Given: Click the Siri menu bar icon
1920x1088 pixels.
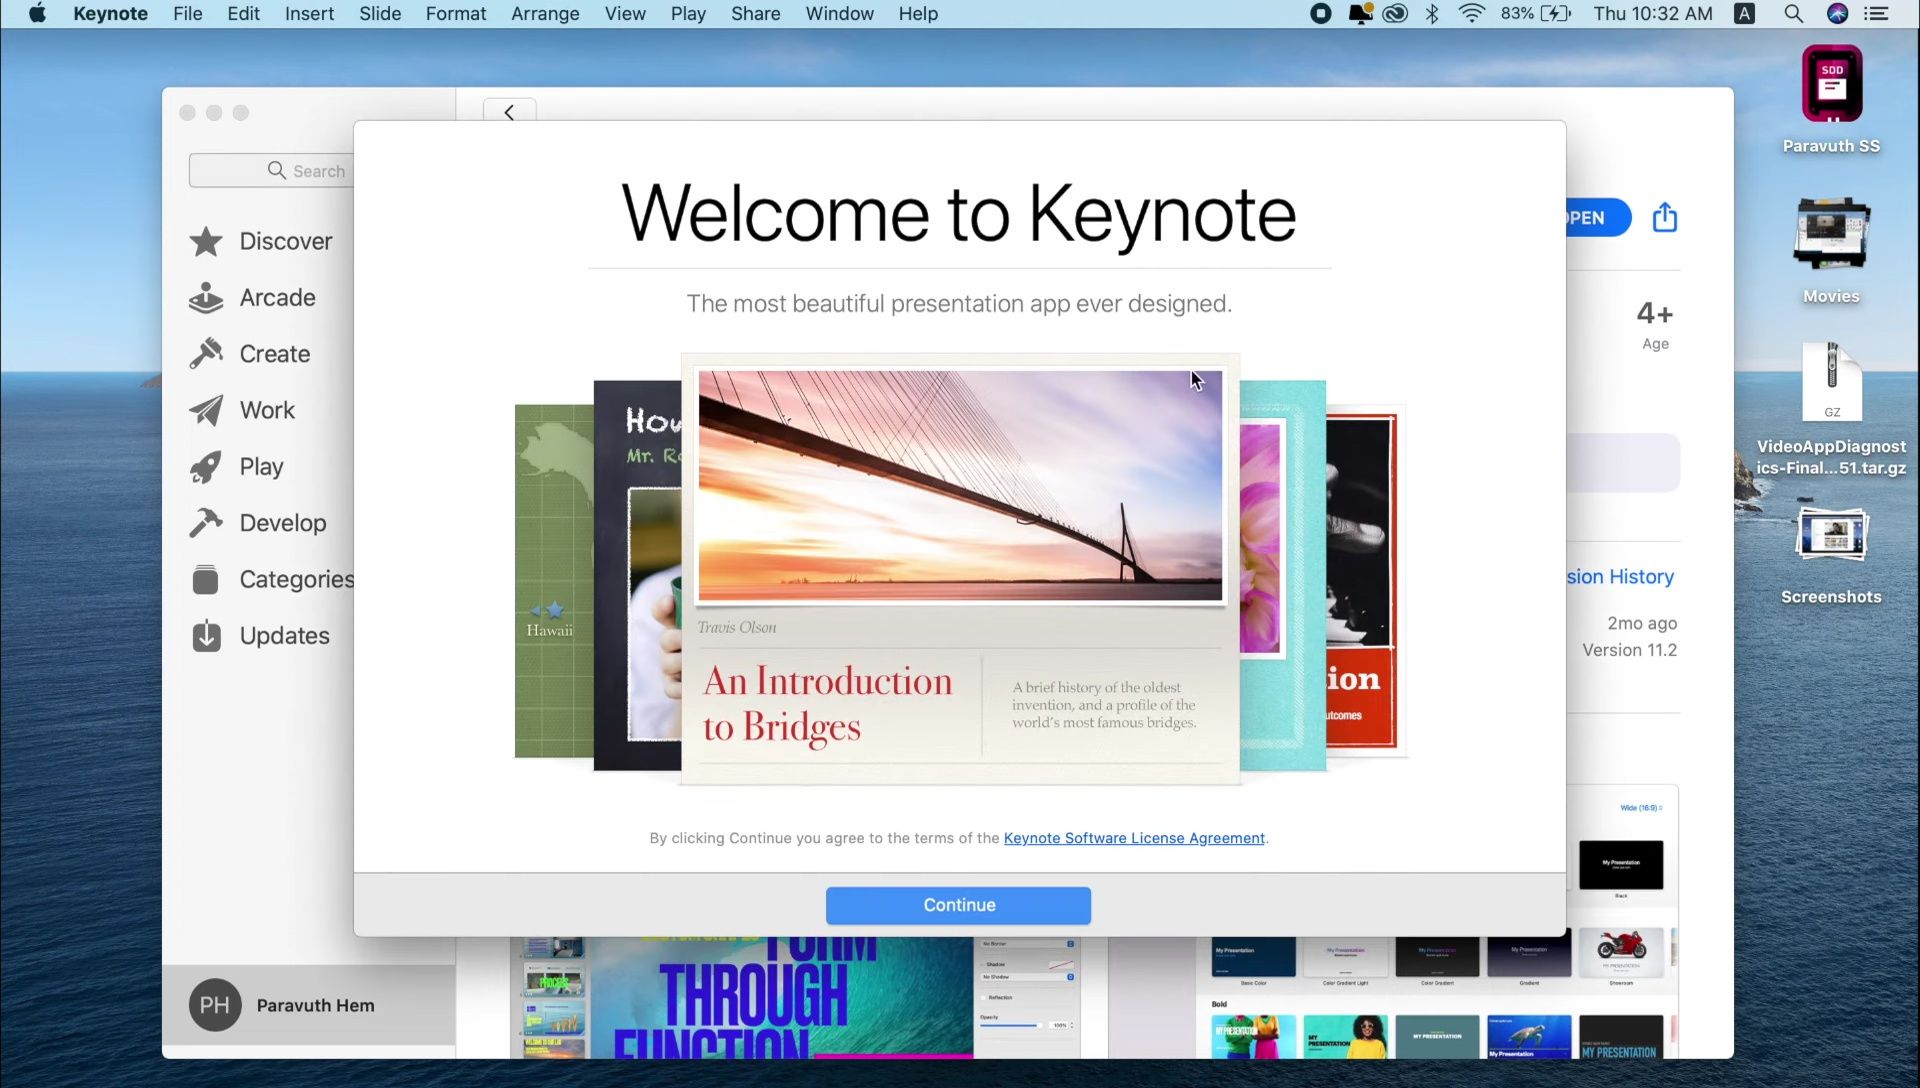Looking at the screenshot, I should tap(1837, 14).
